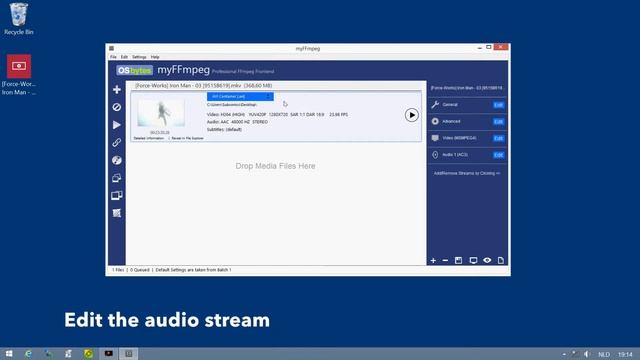Click the Recycle Bin desktop icon
The image size is (640, 360).
(x=18, y=19)
